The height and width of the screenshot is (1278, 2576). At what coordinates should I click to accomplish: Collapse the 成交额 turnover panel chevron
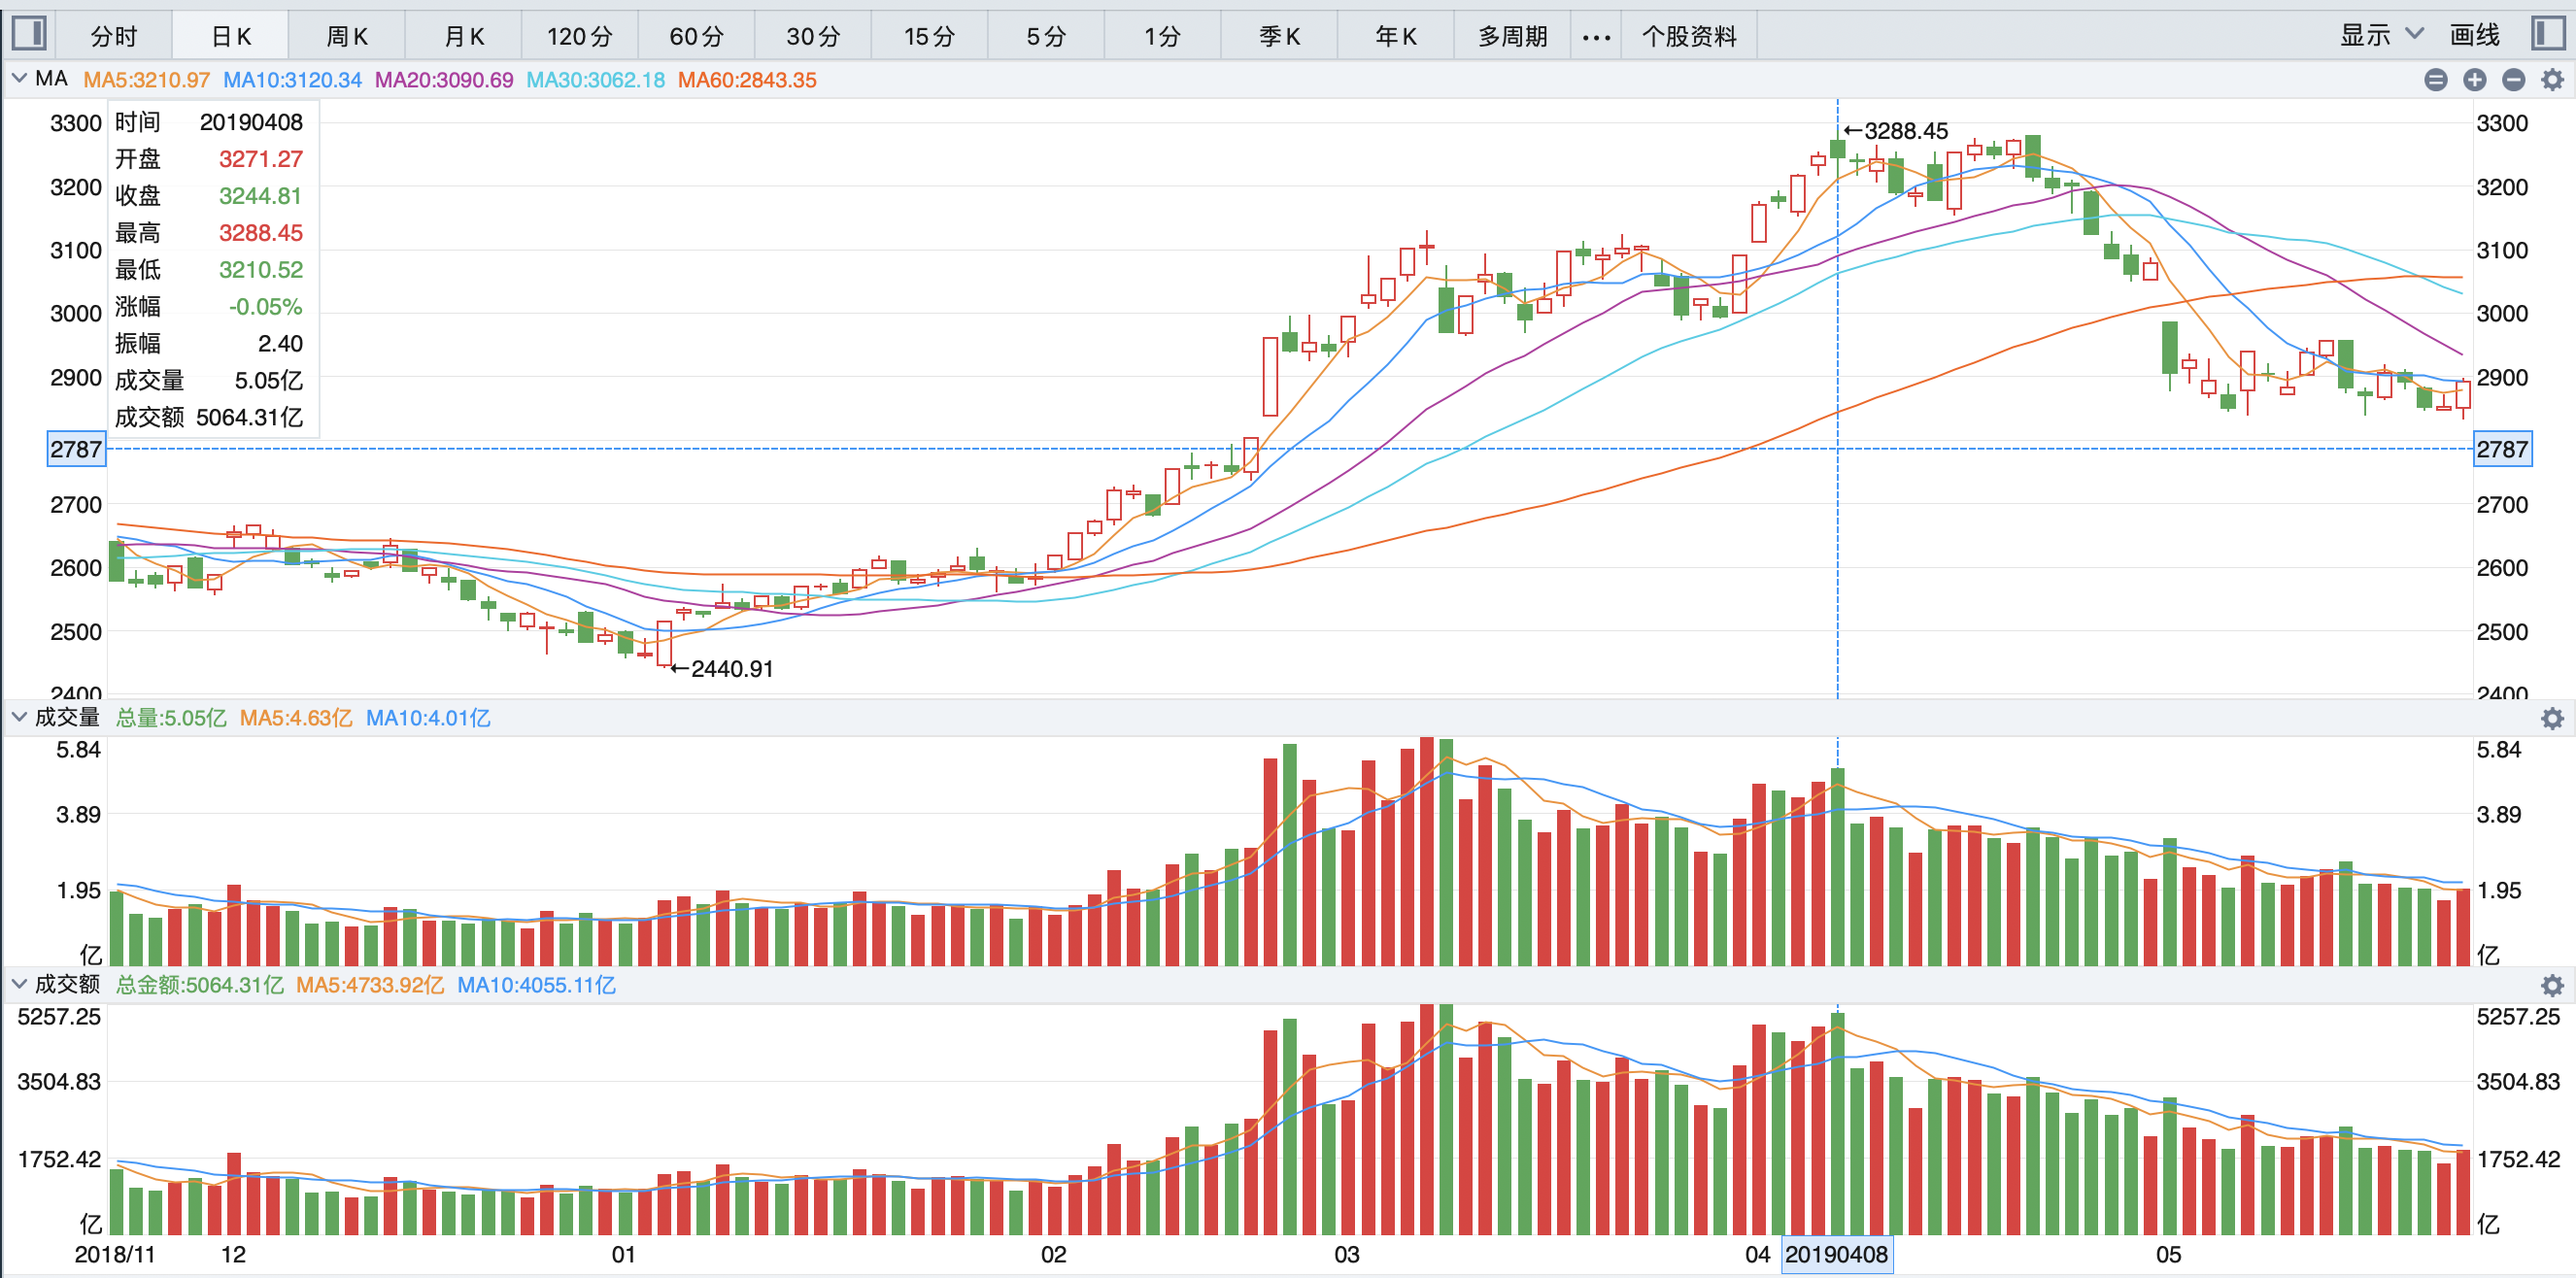(19, 984)
